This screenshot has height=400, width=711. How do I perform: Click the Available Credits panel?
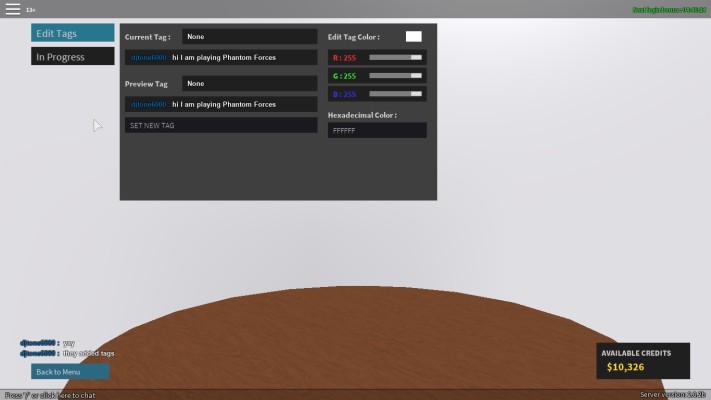643,361
